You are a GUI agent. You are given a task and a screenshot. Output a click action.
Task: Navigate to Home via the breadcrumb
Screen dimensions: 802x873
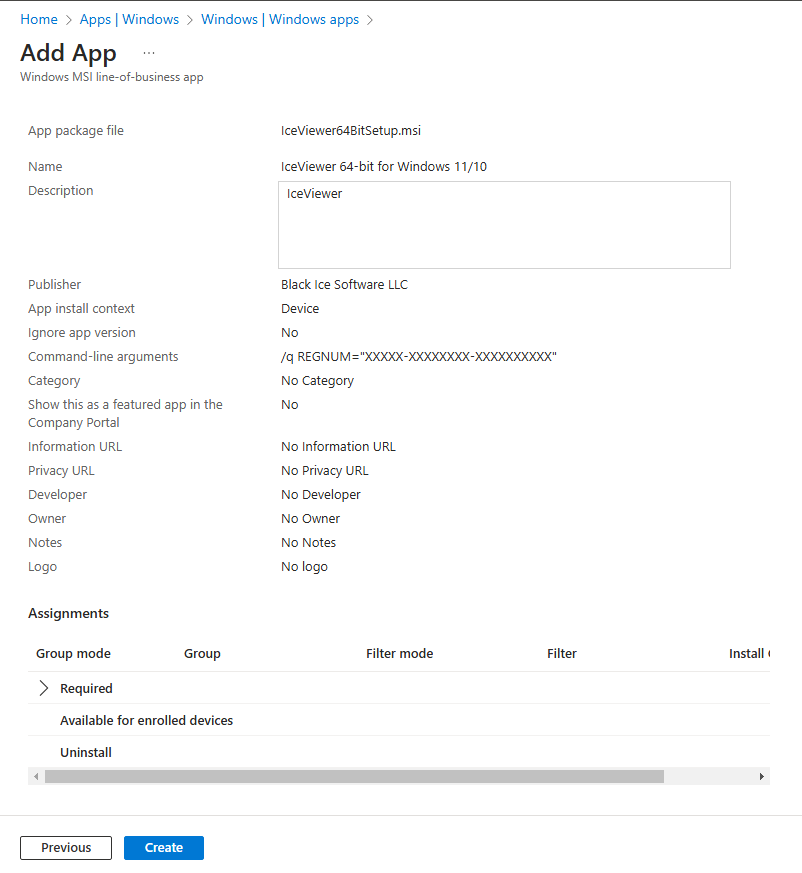[x=39, y=19]
